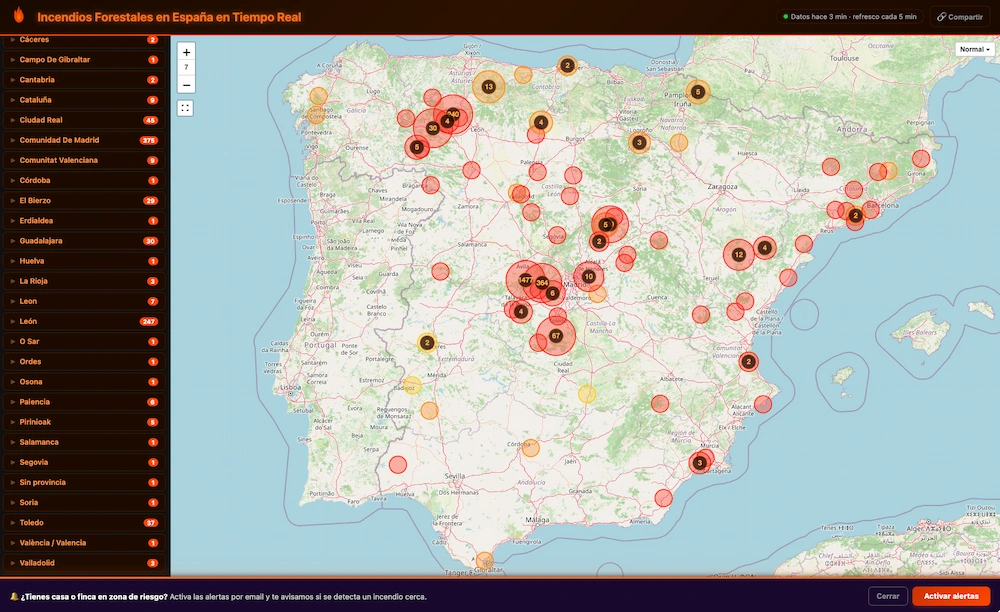Click the yellow fire marker near Badajoz
This screenshot has height=612, width=1000.
(x=413, y=385)
